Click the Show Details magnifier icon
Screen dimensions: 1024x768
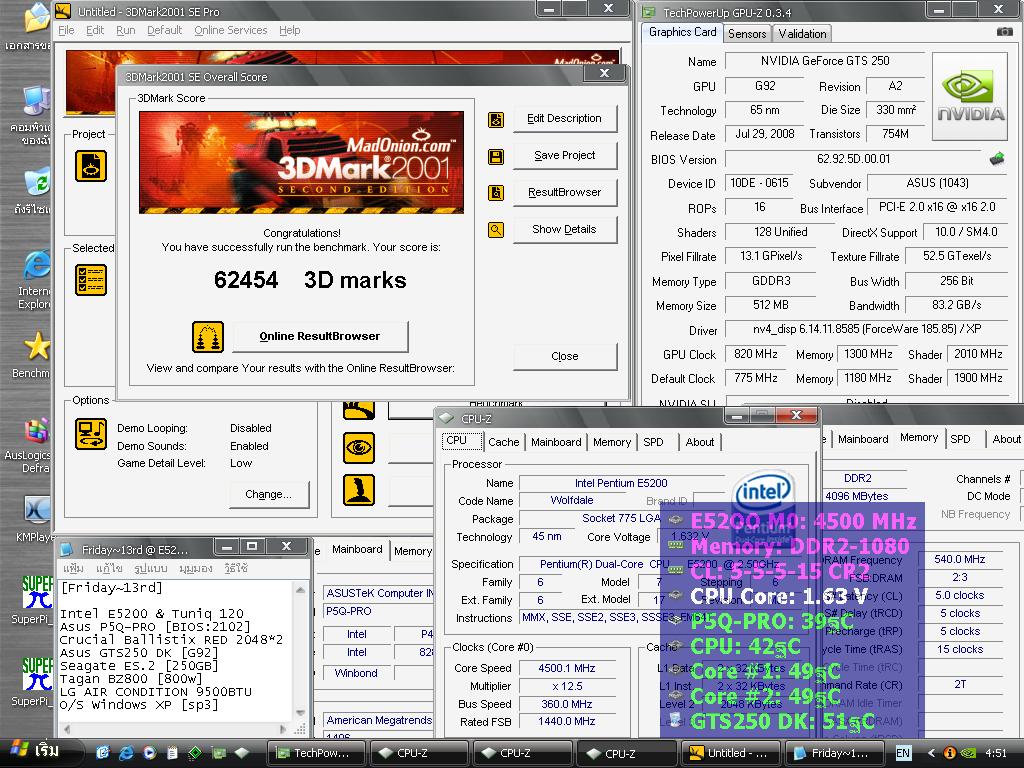click(x=496, y=230)
